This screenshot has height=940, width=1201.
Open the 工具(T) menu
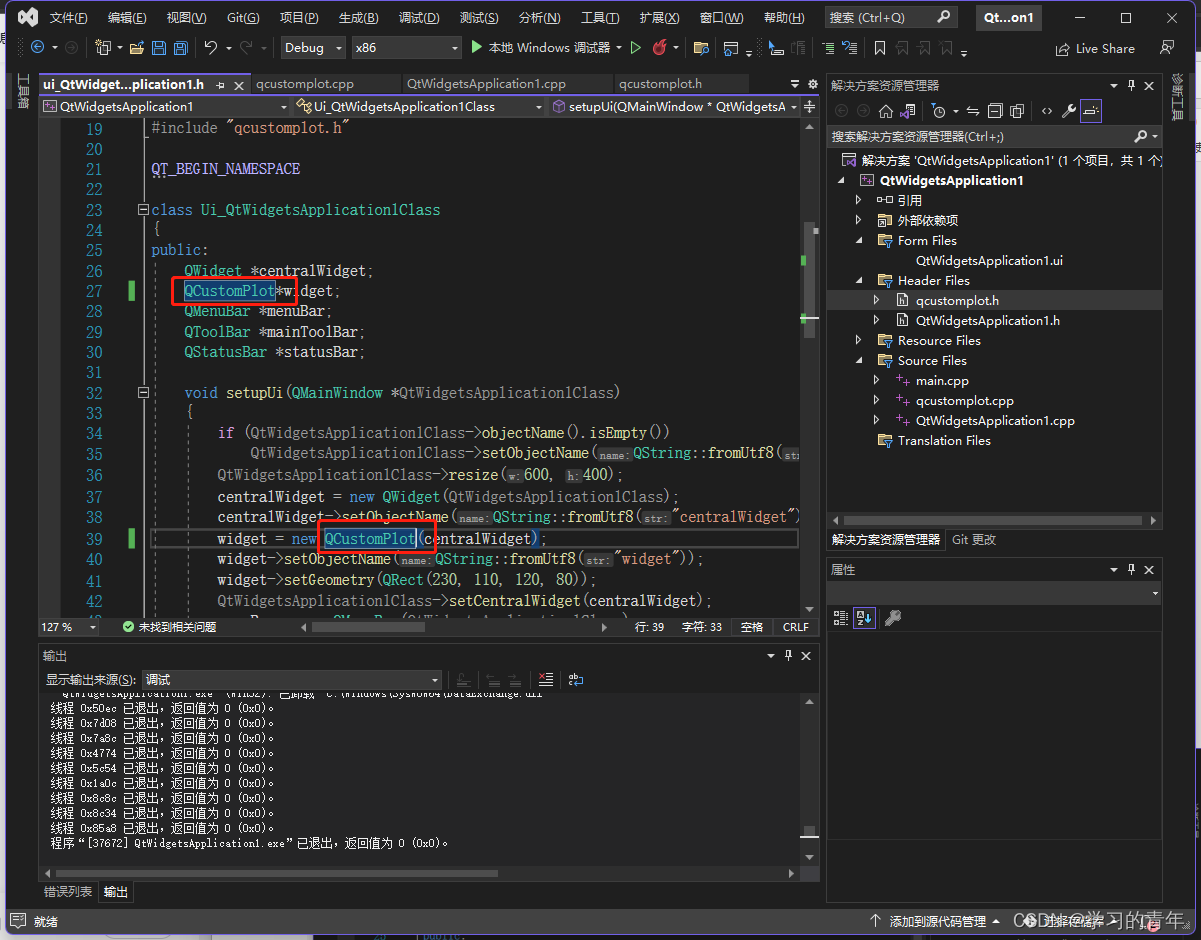pyautogui.click(x=600, y=18)
